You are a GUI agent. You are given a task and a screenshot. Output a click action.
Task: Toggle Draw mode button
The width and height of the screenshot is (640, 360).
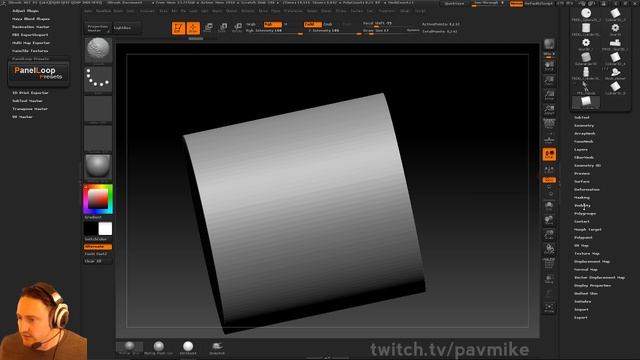click(193, 28)
